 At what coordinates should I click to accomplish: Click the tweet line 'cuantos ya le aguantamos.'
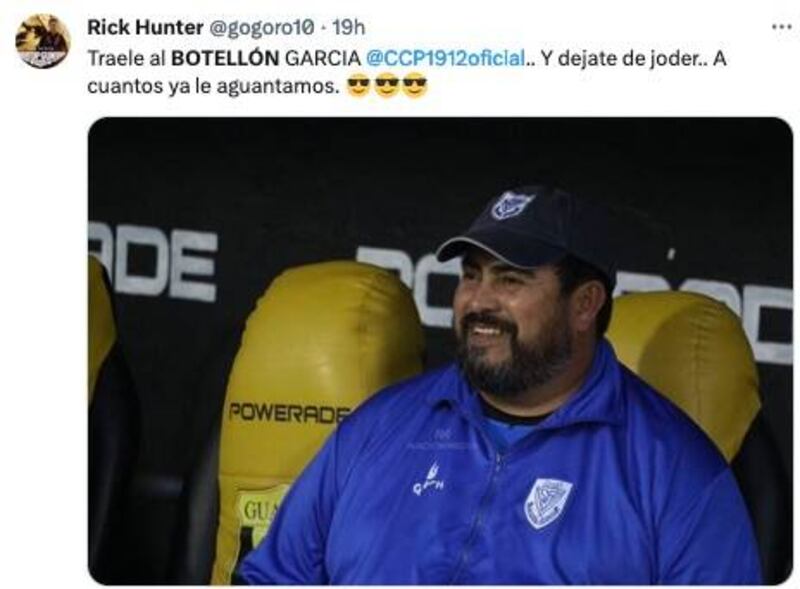(213, 86)
